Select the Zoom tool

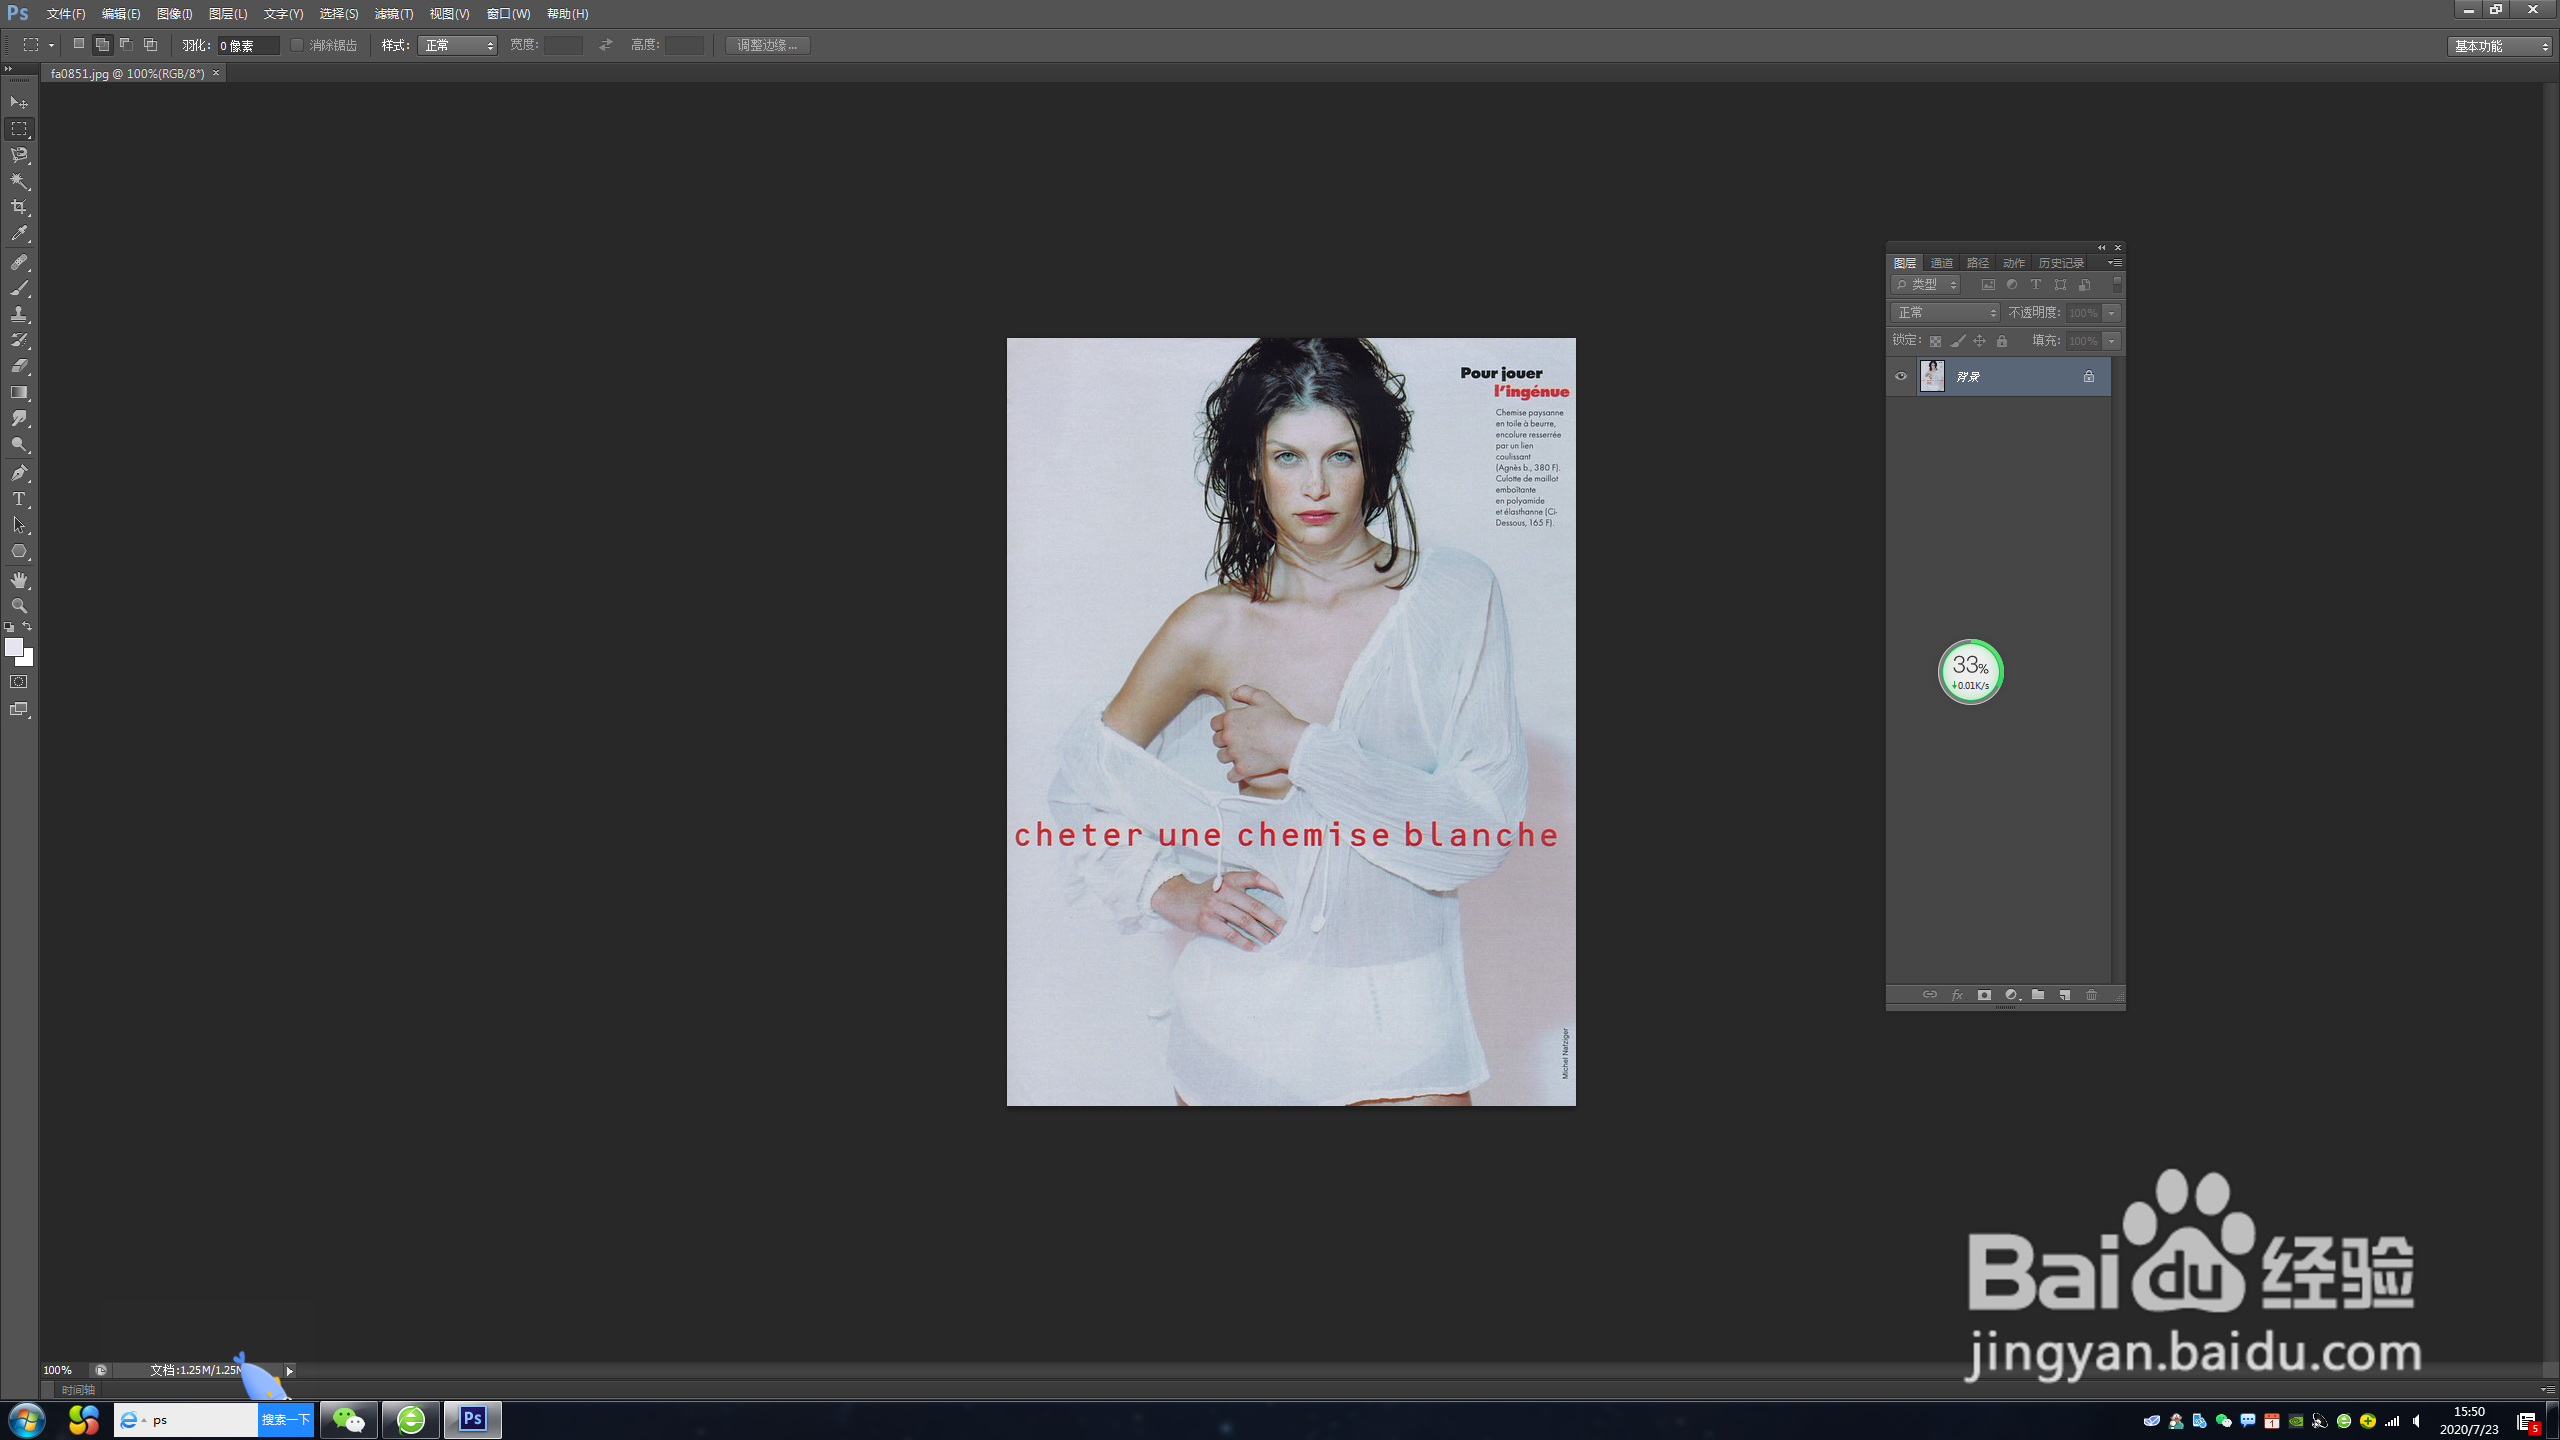[19, 606]
